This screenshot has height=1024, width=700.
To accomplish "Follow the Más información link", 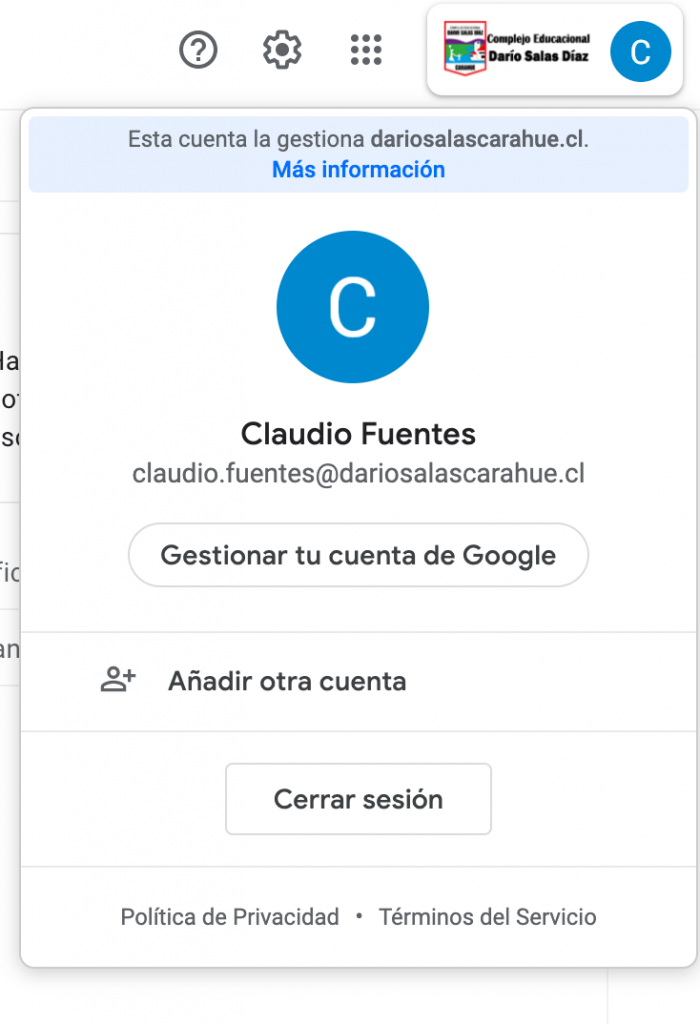I will click(358, 170).
